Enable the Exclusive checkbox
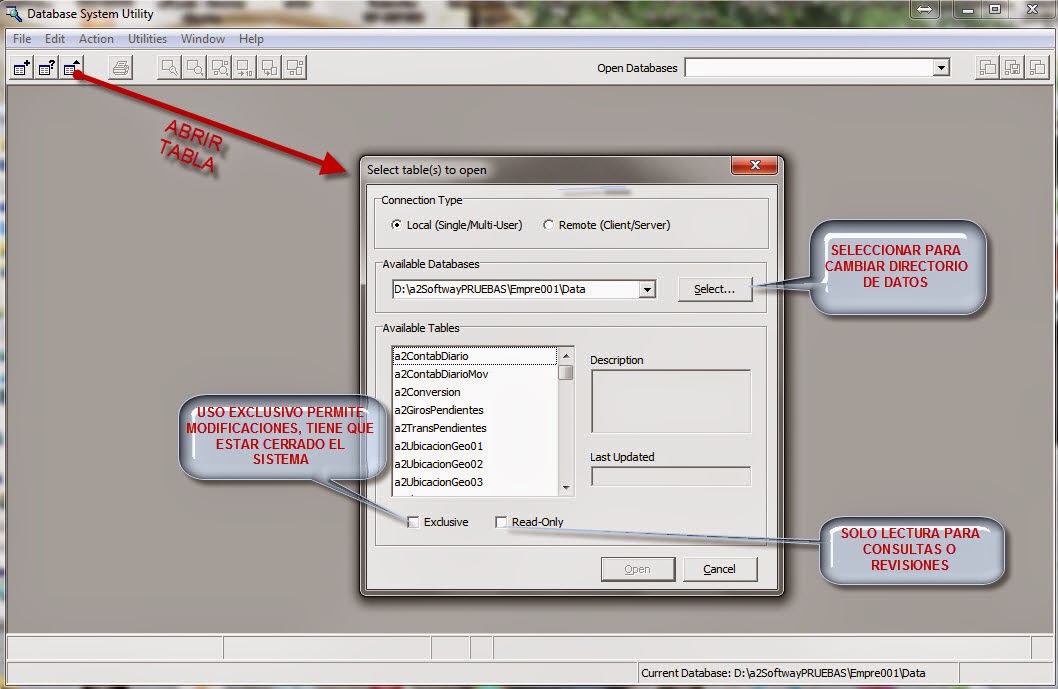Viewport: 1058px width, 689px height. [415, 521]
